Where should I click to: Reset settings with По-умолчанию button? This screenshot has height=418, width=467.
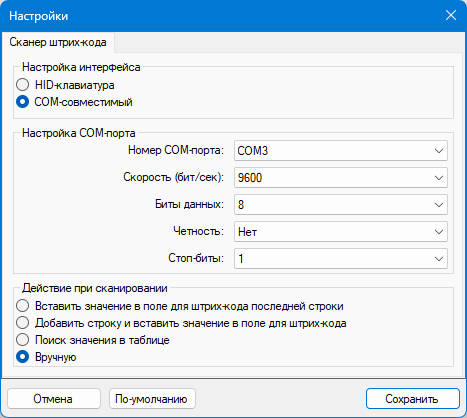[152, 399]
